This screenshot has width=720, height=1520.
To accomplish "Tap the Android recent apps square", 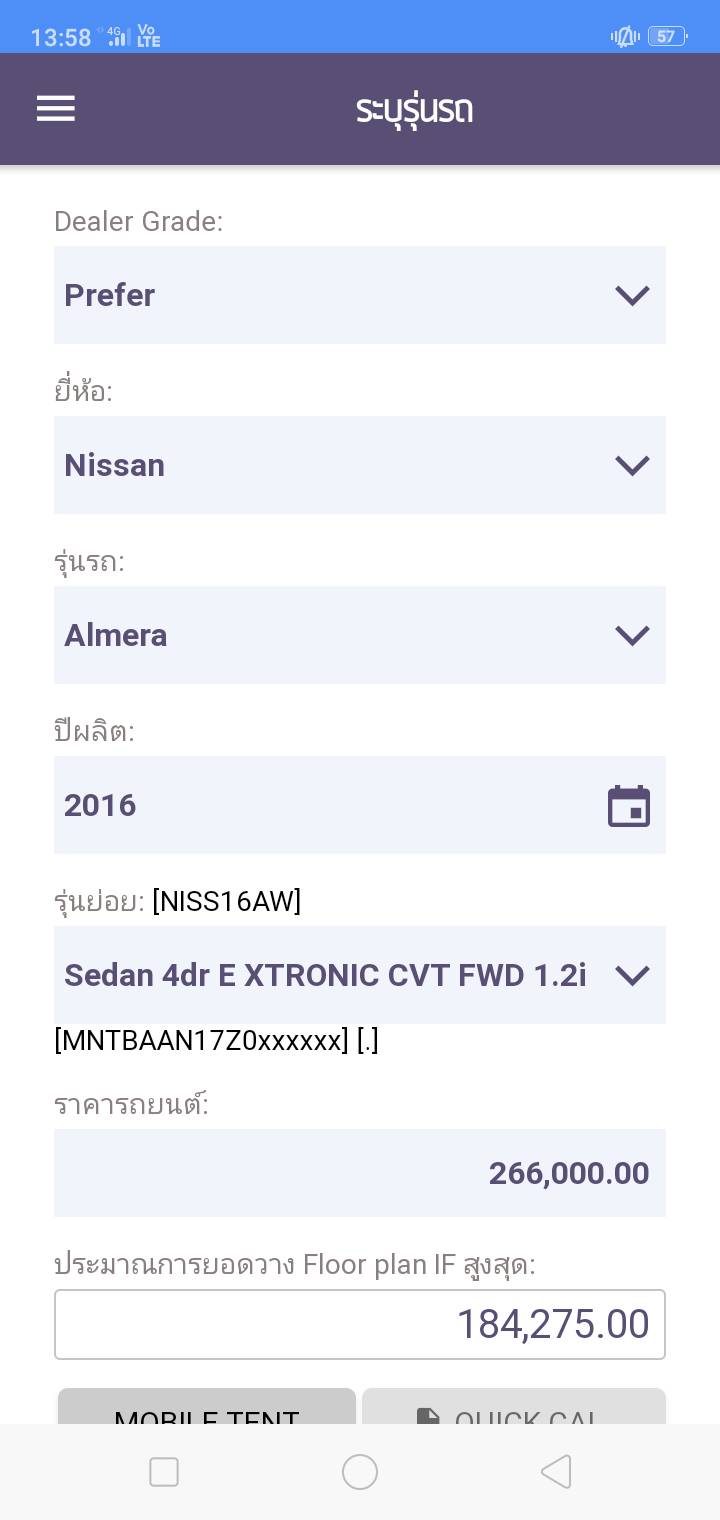I will [x=164, y=1472].
